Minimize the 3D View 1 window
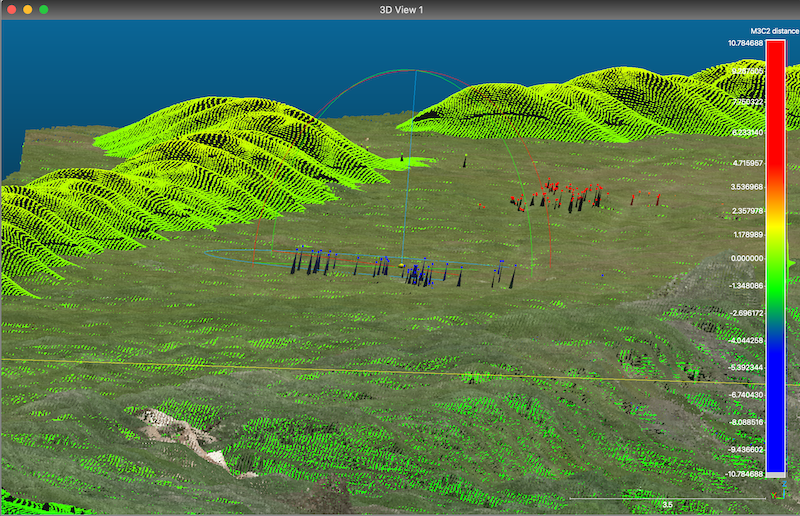The width and height of the screenshot is (800, 516). 28,10
